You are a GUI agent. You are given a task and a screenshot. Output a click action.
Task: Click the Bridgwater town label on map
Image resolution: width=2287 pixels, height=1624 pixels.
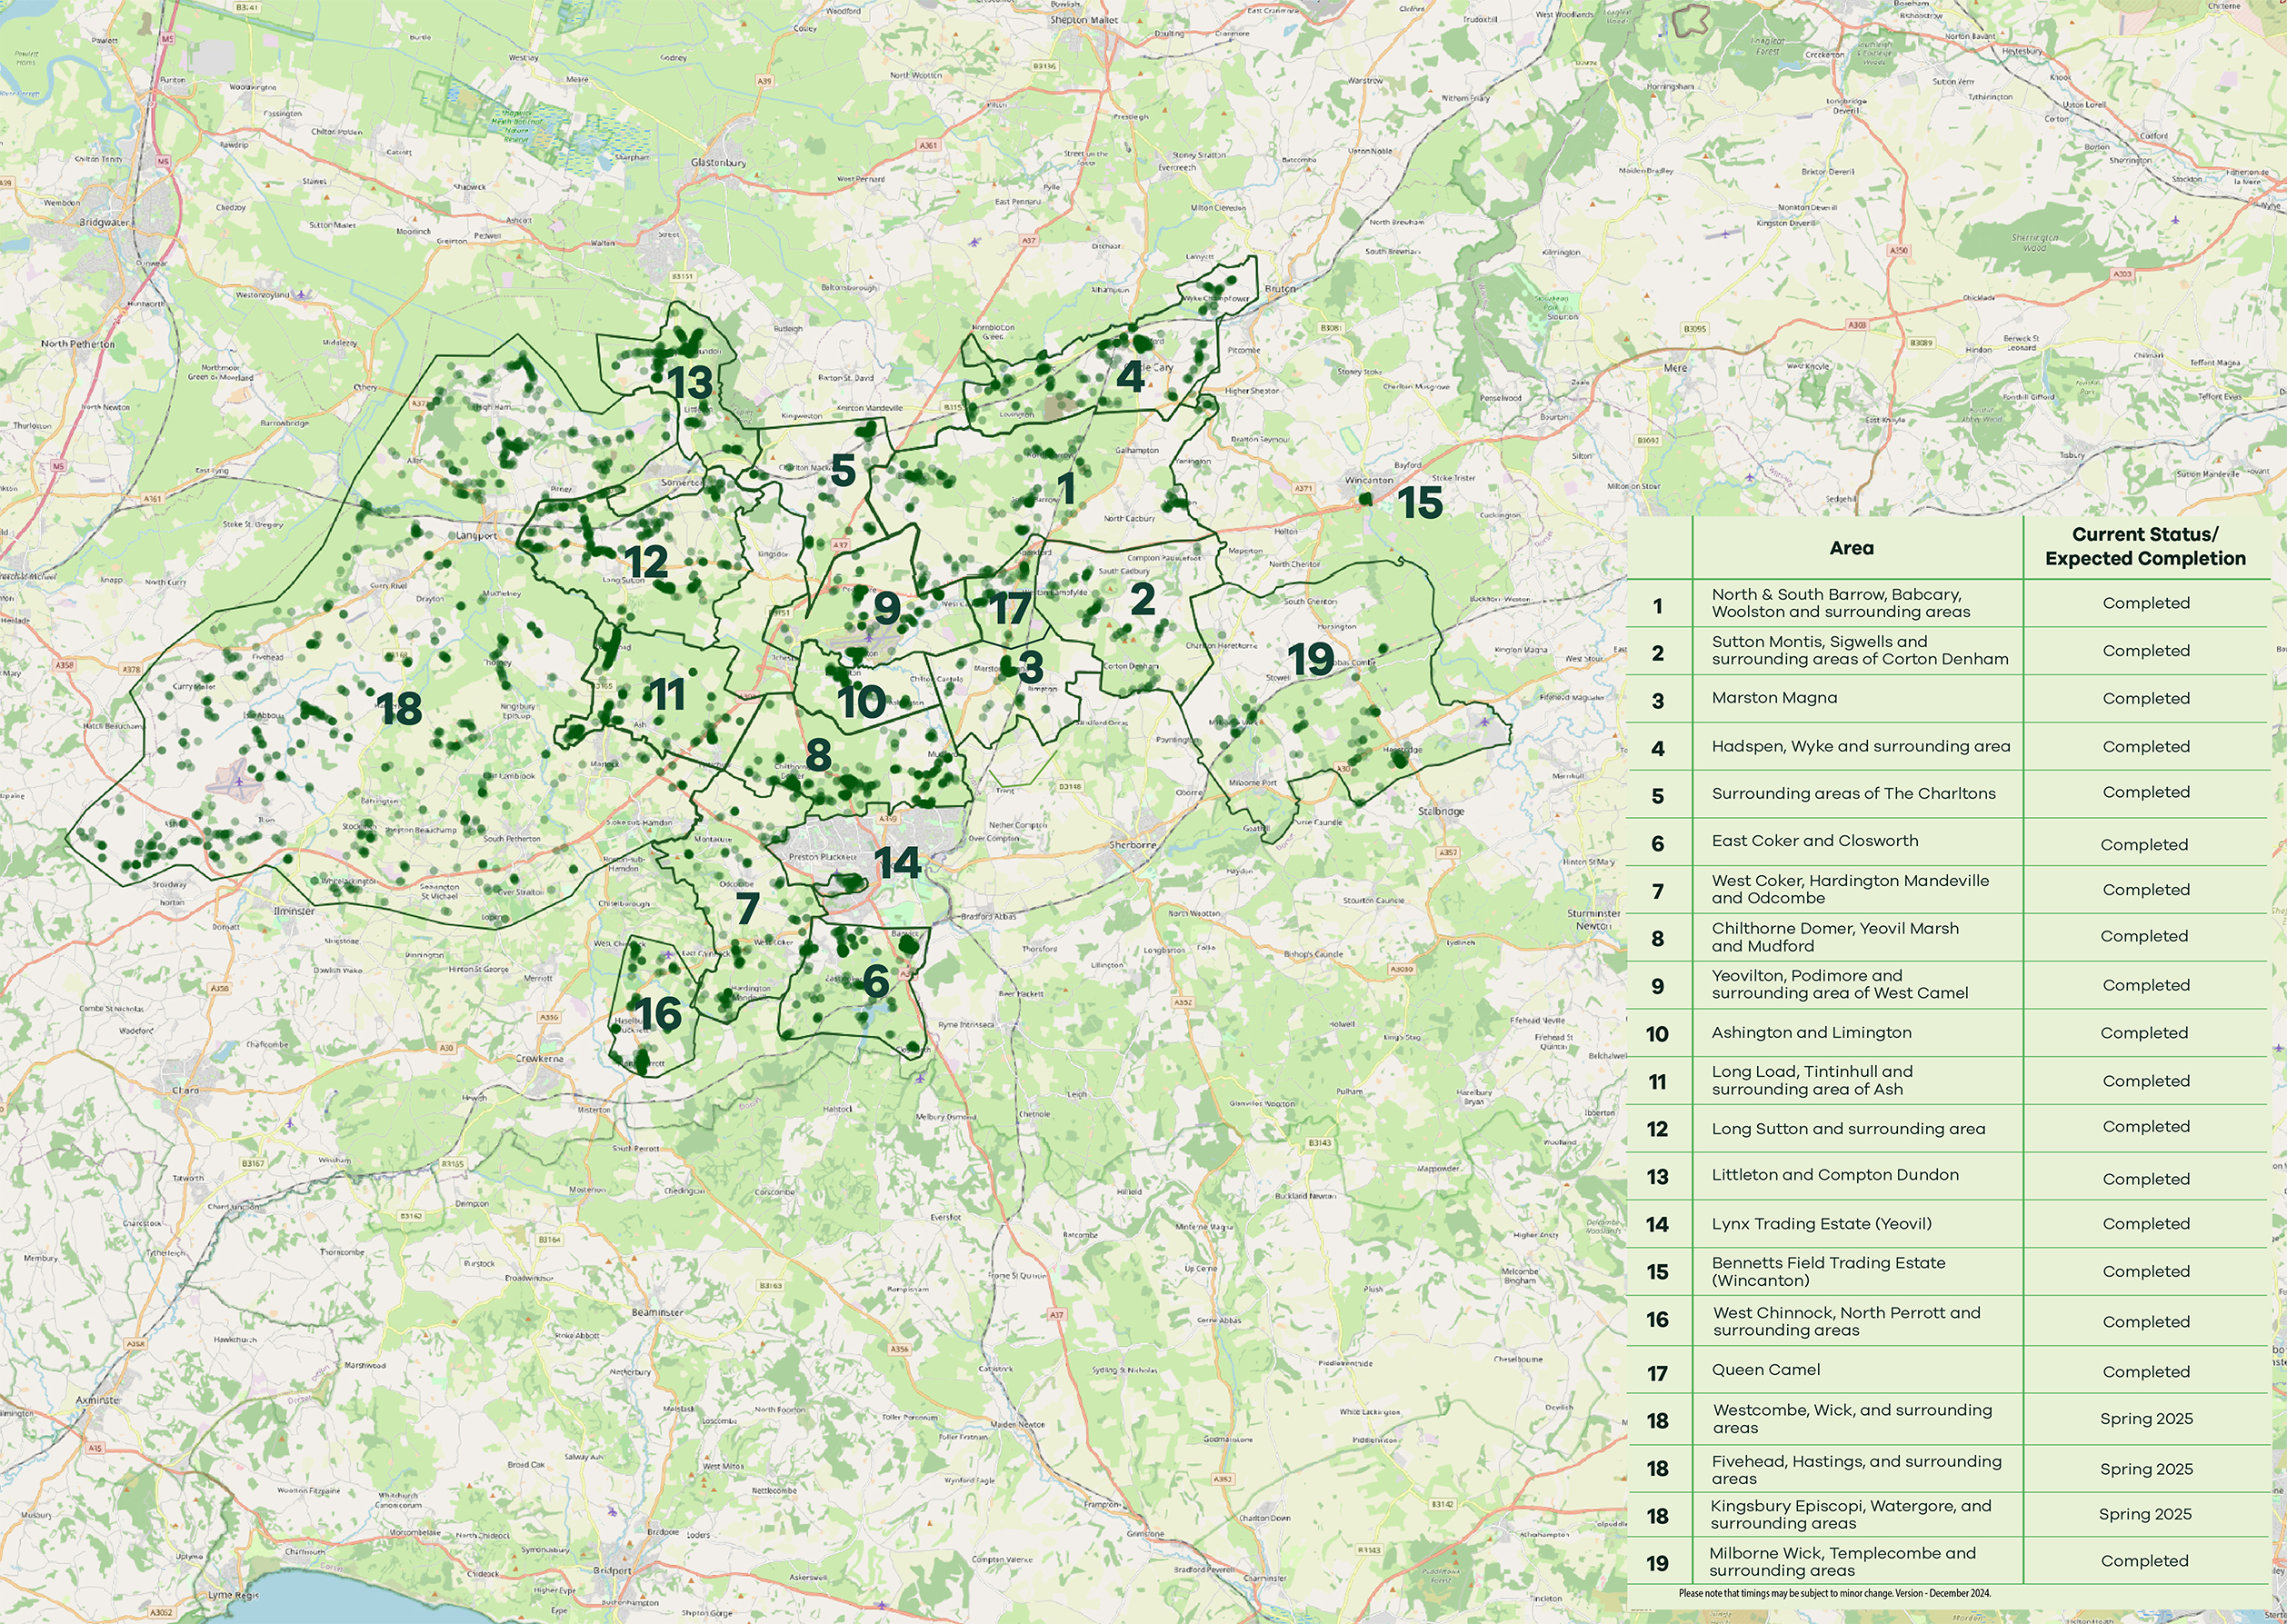pyautogui.click(x=105, y=222)
